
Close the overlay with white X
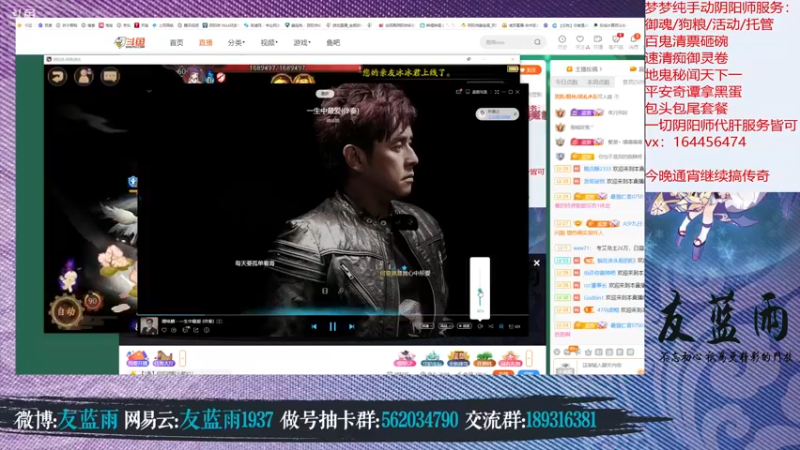[537, 263]
